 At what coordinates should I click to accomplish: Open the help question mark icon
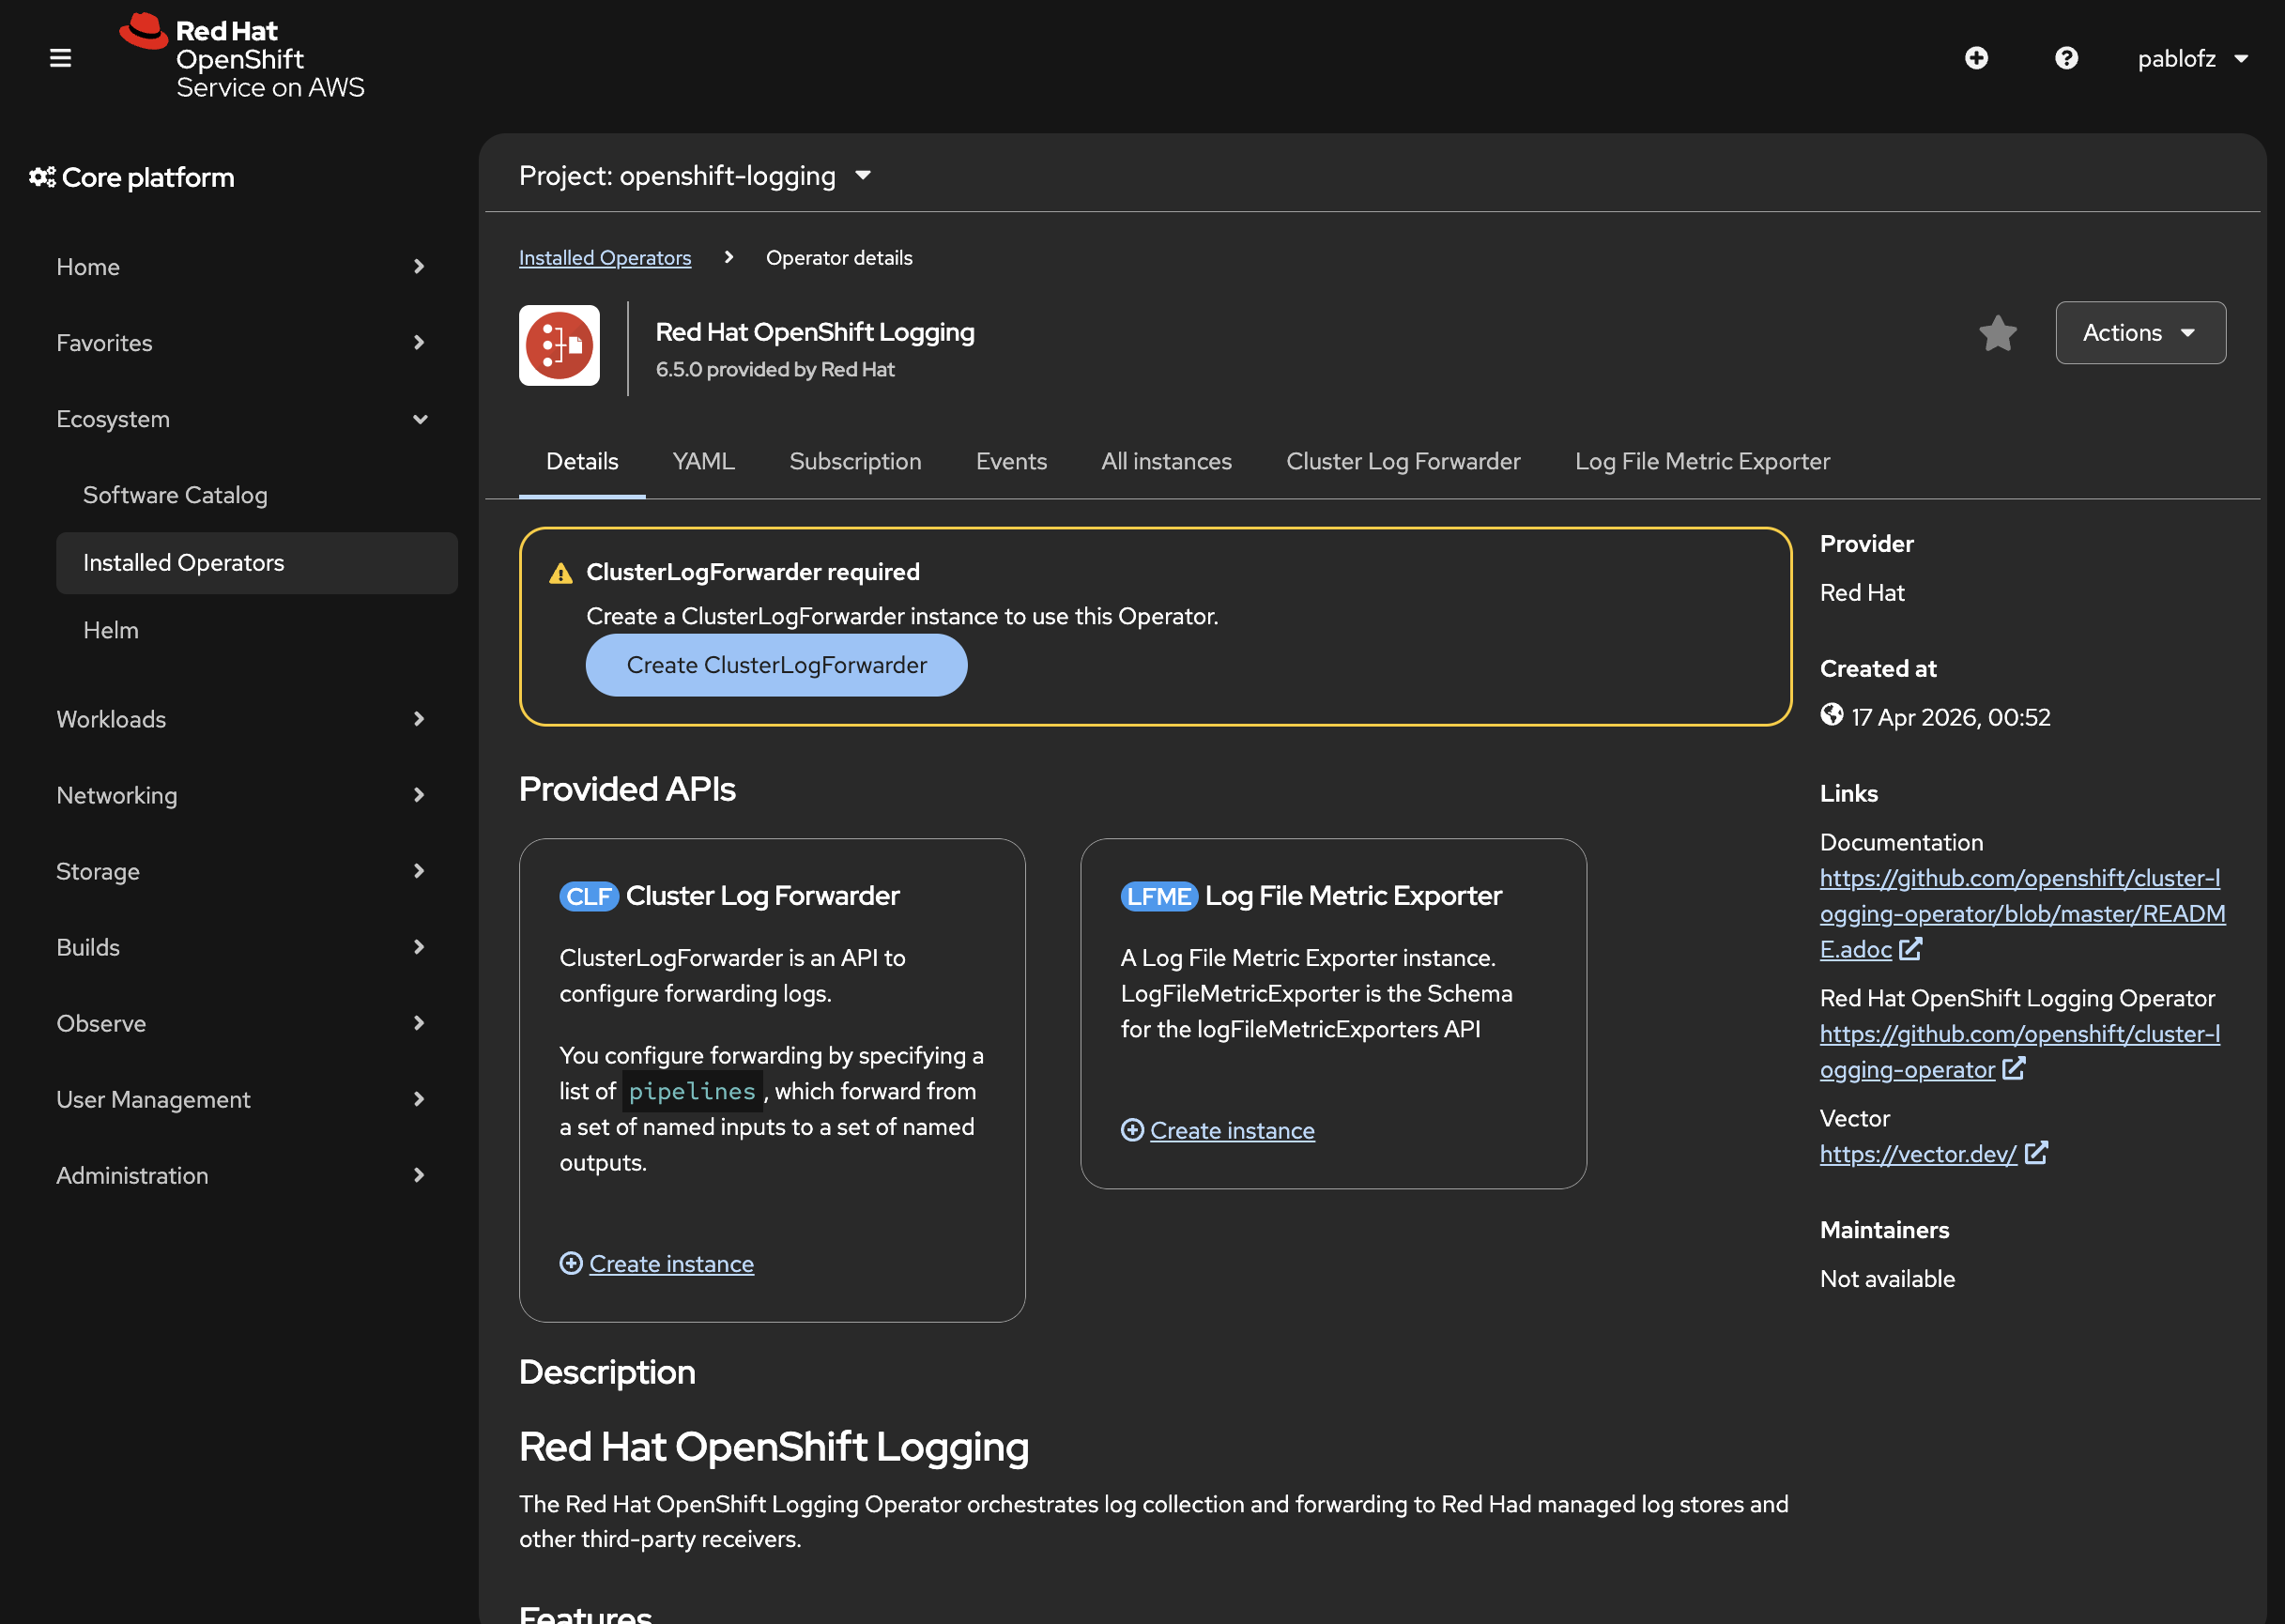(2066, 58)
